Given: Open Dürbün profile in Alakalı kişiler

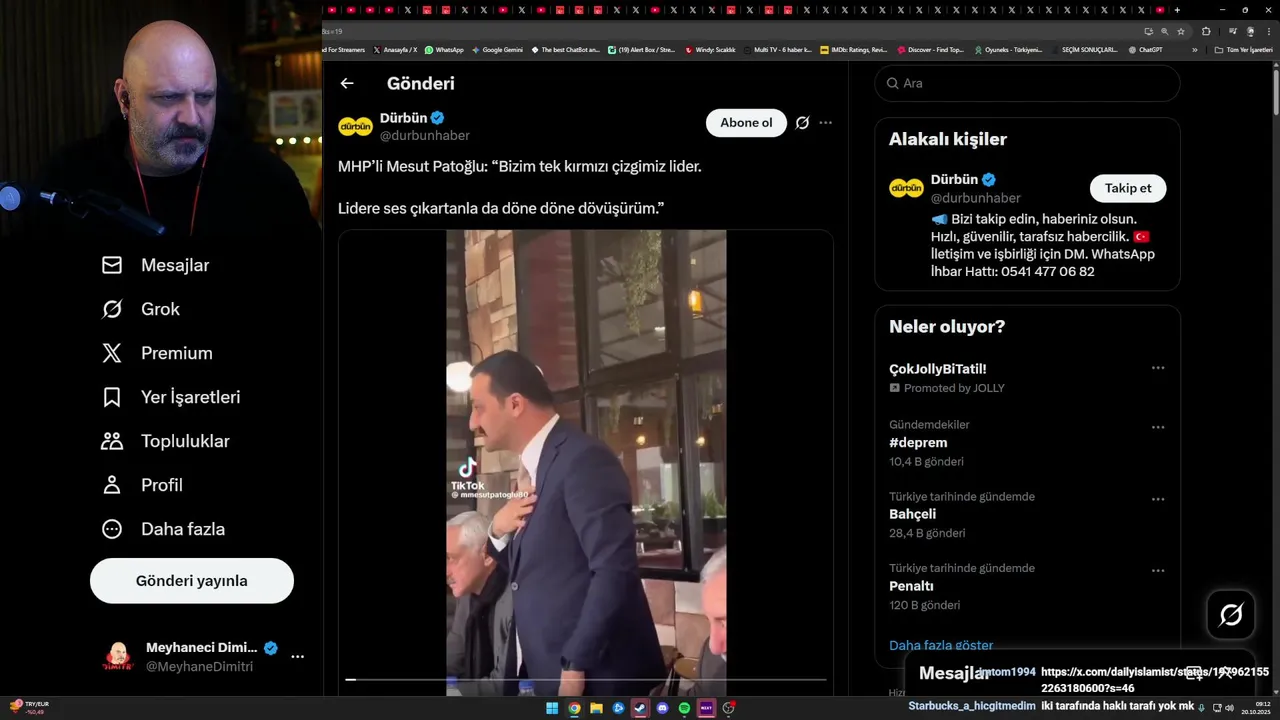Looking at the screenshot, I should [954, 180].
